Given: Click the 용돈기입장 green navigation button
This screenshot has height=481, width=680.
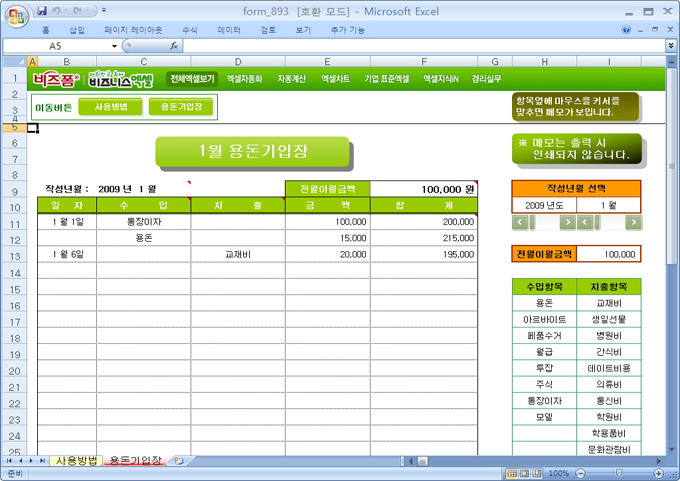Looking at the screenshot, I should [x=181, y=106].
